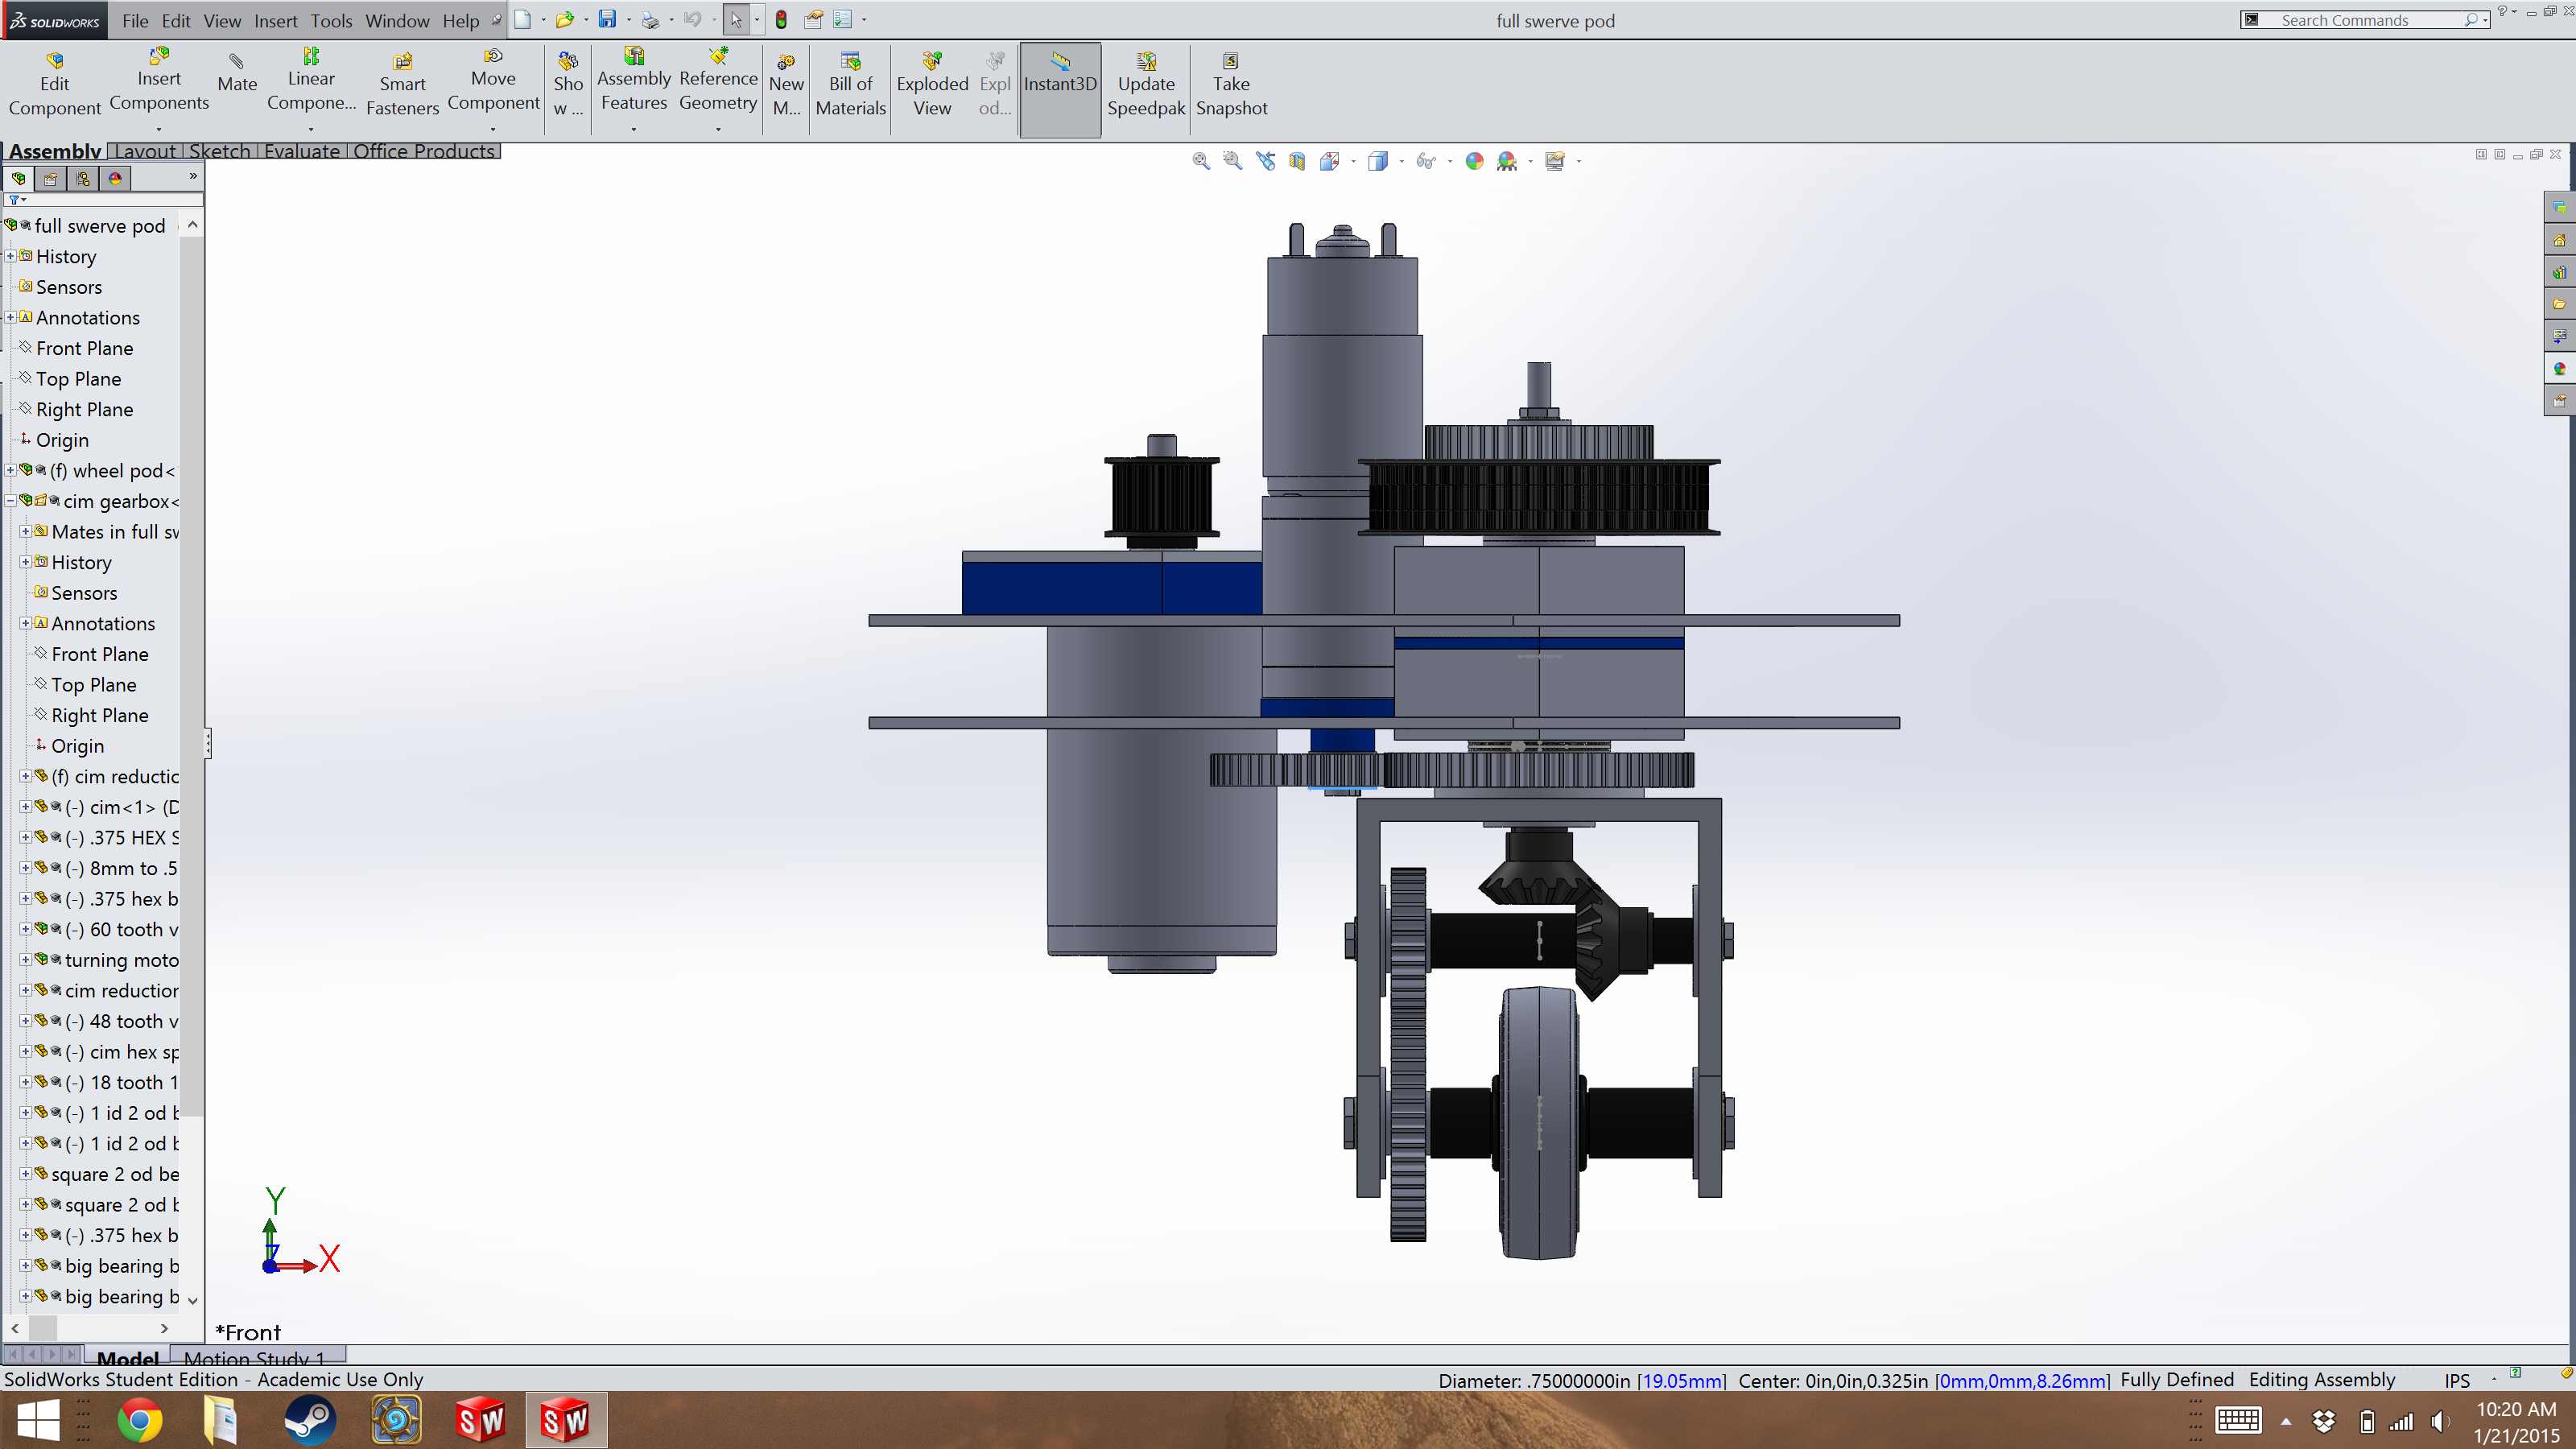
Task: Select the Mate tool
Action: coord(237,75)
